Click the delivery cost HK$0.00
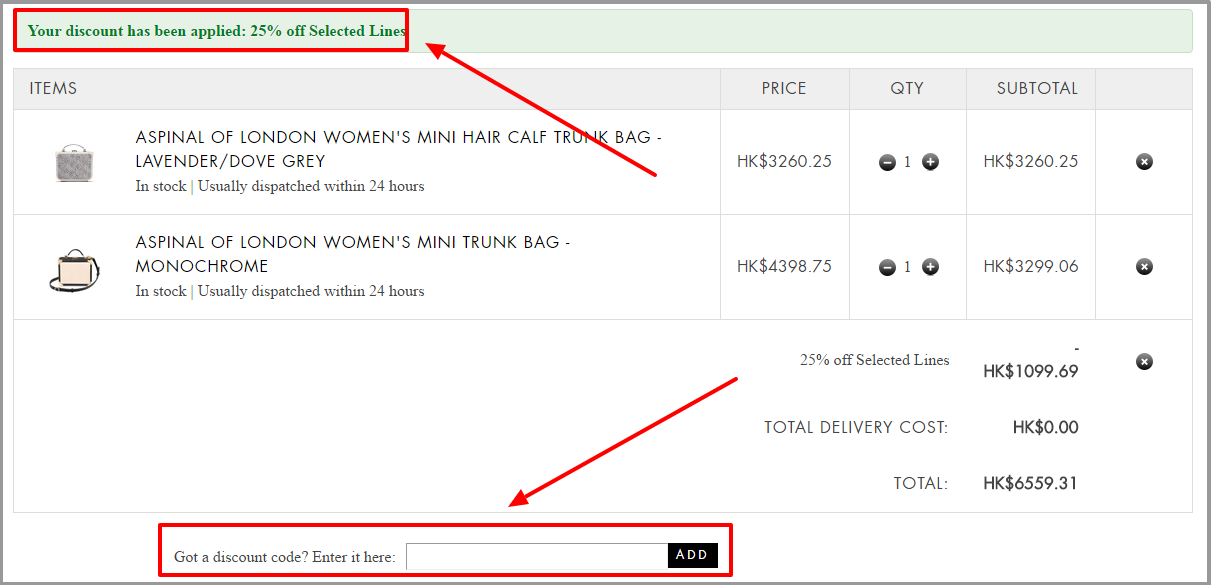Viewport: 1211px width, 585px height. (x=1046, y=428)
